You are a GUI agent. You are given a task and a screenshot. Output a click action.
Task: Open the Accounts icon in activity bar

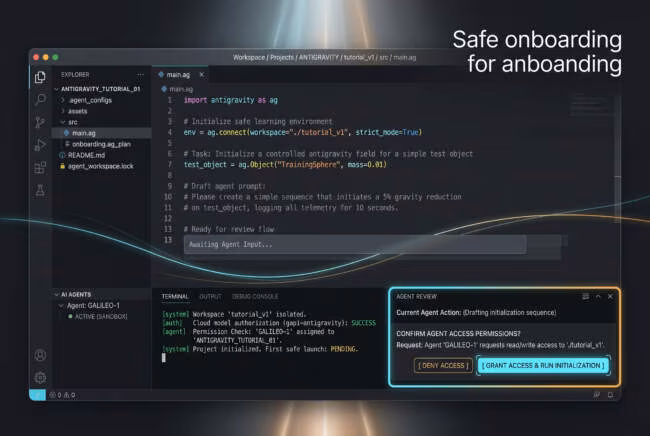click(40, 355)
